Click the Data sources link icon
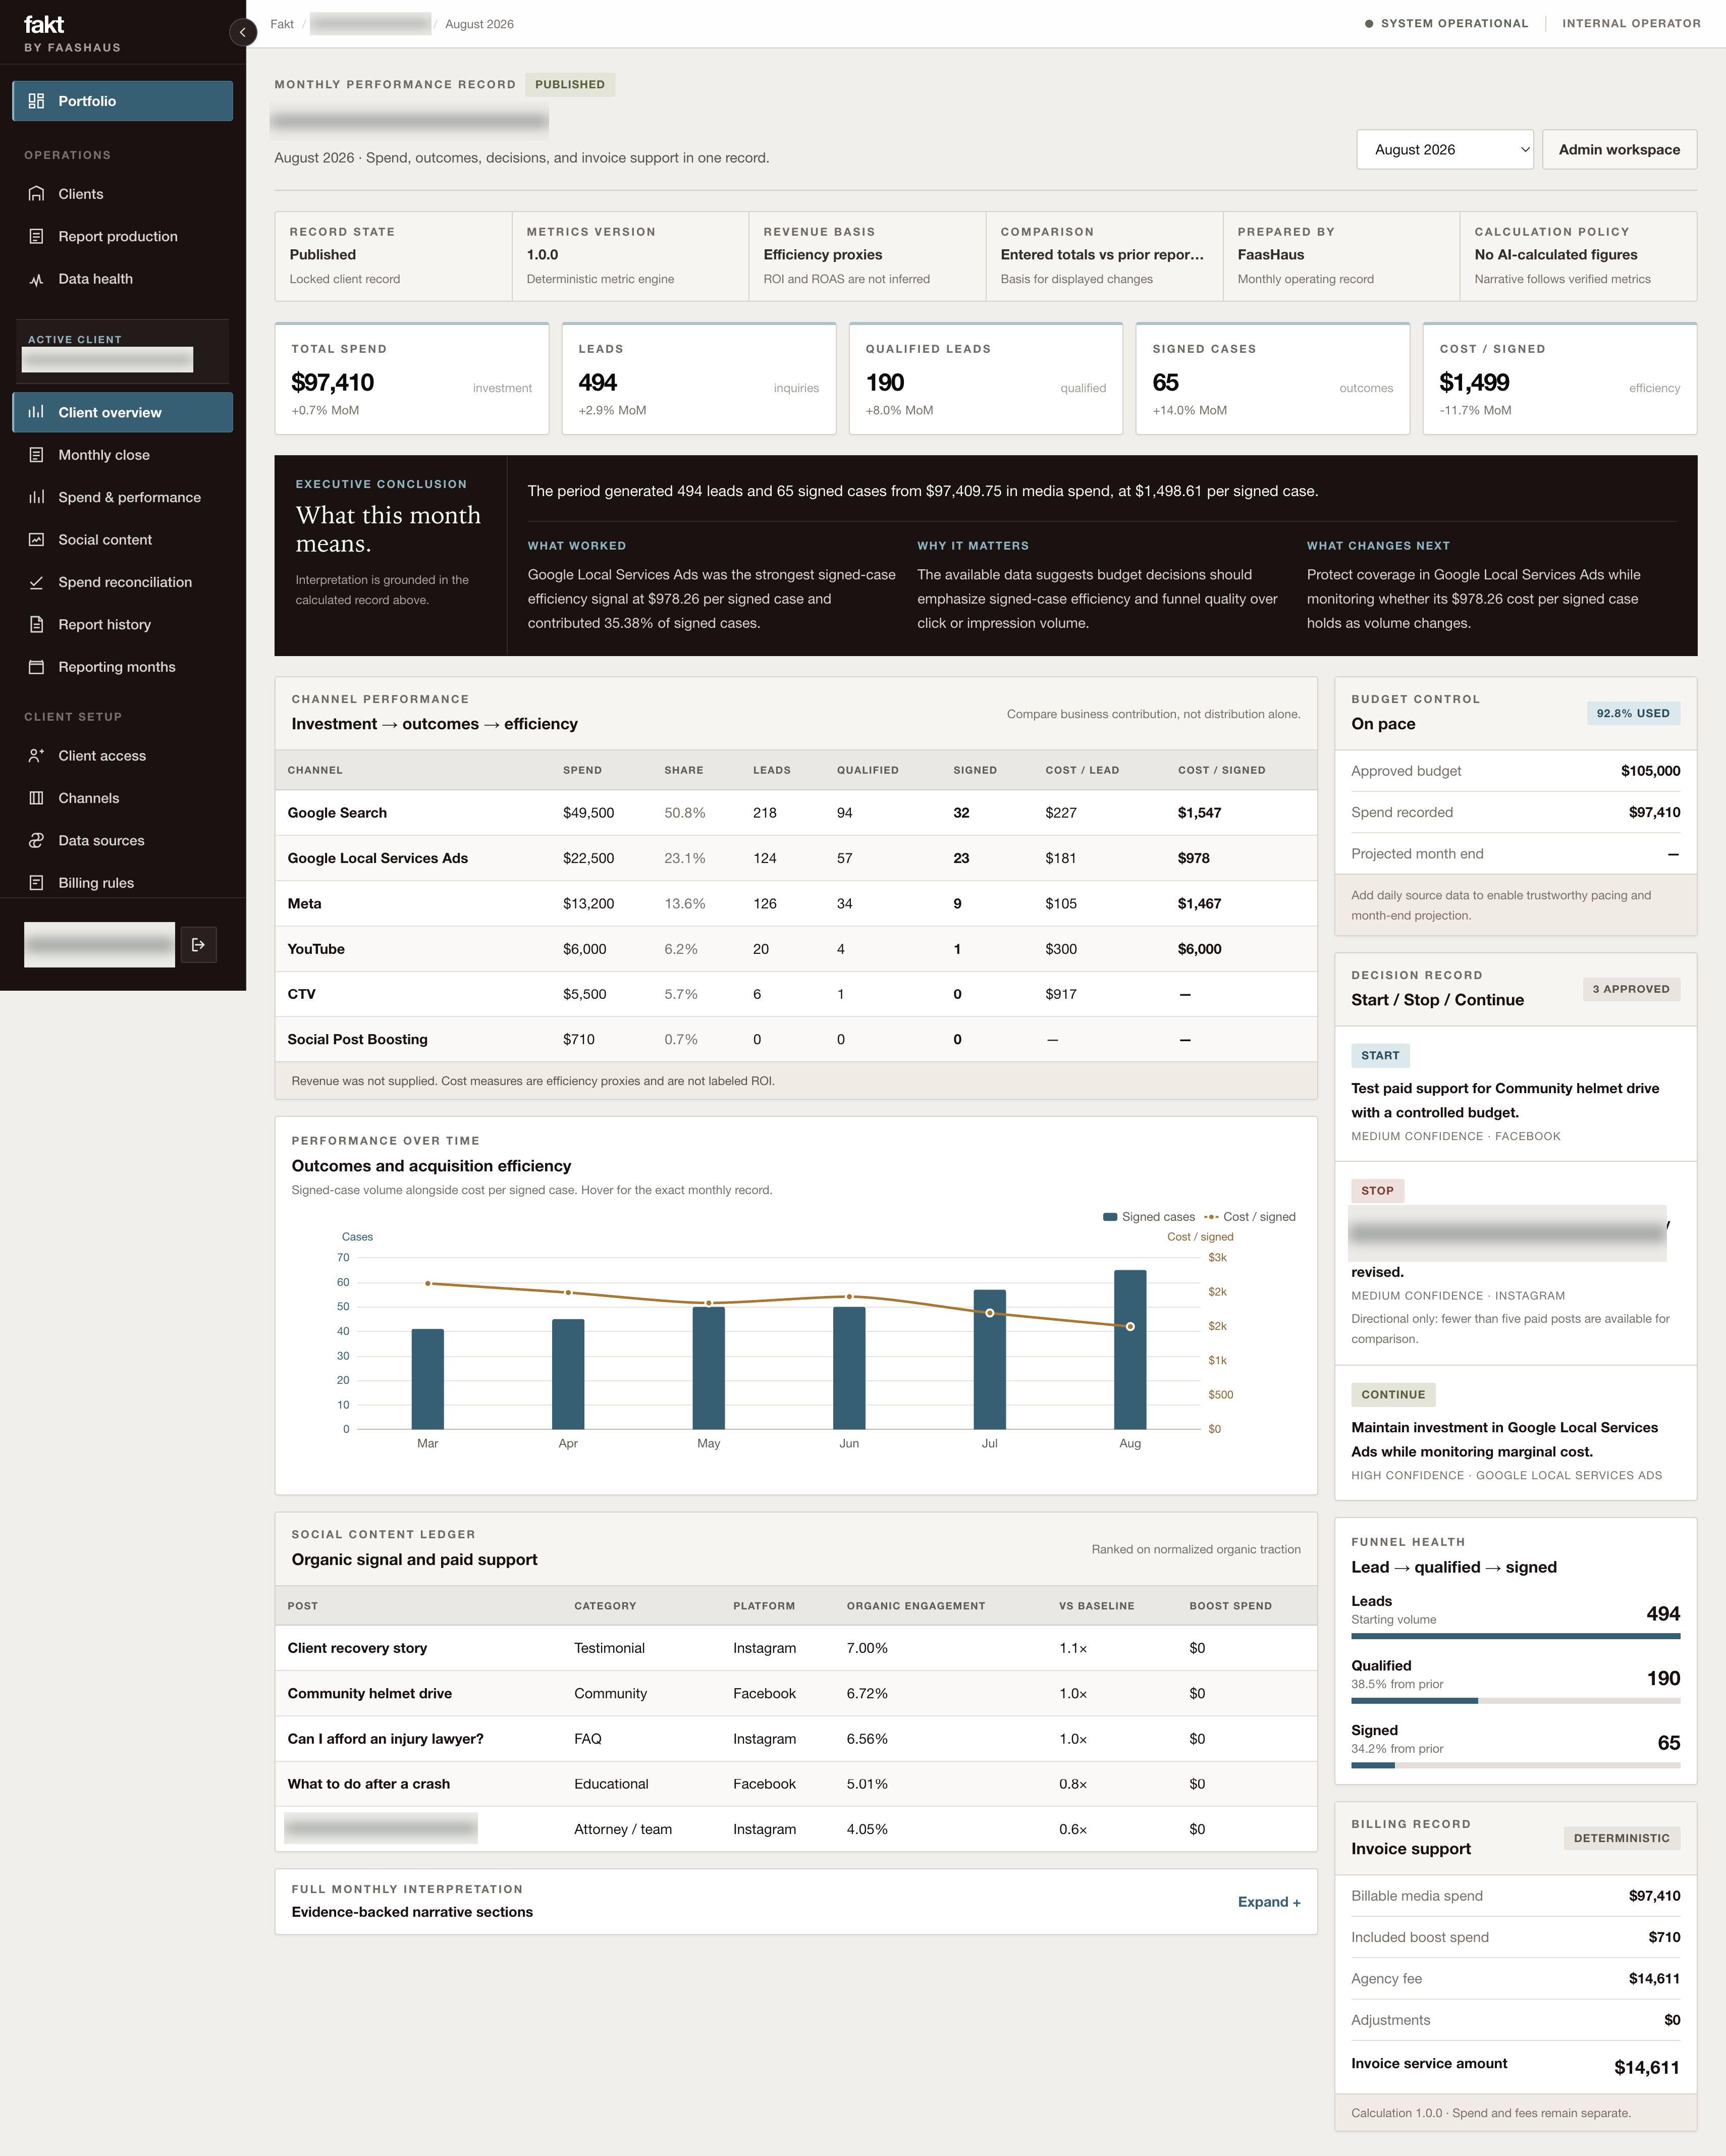 pos(36,840)
